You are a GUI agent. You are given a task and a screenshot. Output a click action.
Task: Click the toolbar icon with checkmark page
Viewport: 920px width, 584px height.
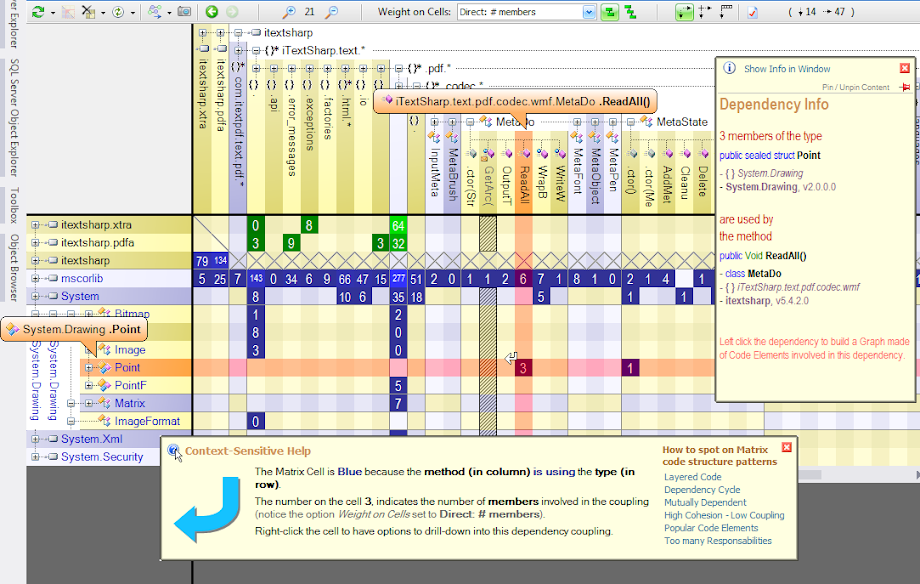(752, 12)
